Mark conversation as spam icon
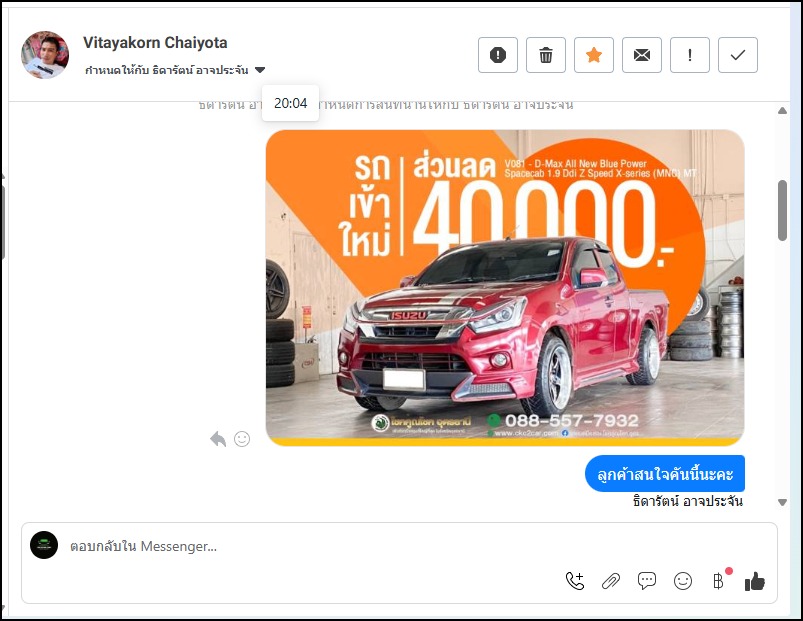Screen dimensions: 803x621 497,55
